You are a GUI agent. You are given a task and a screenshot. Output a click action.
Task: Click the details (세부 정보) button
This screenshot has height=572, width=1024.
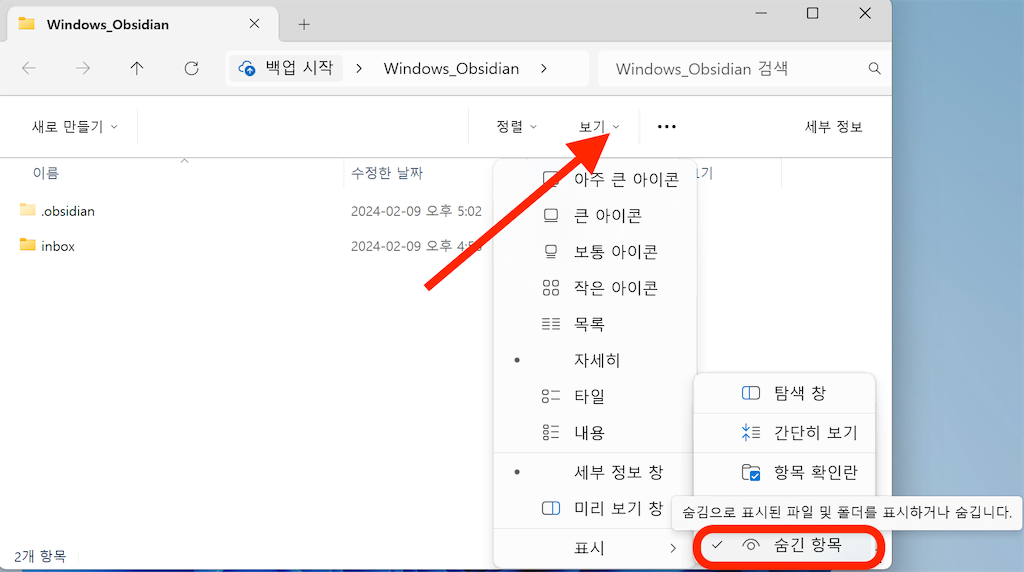pyautogui.click(x=833, y=127)
